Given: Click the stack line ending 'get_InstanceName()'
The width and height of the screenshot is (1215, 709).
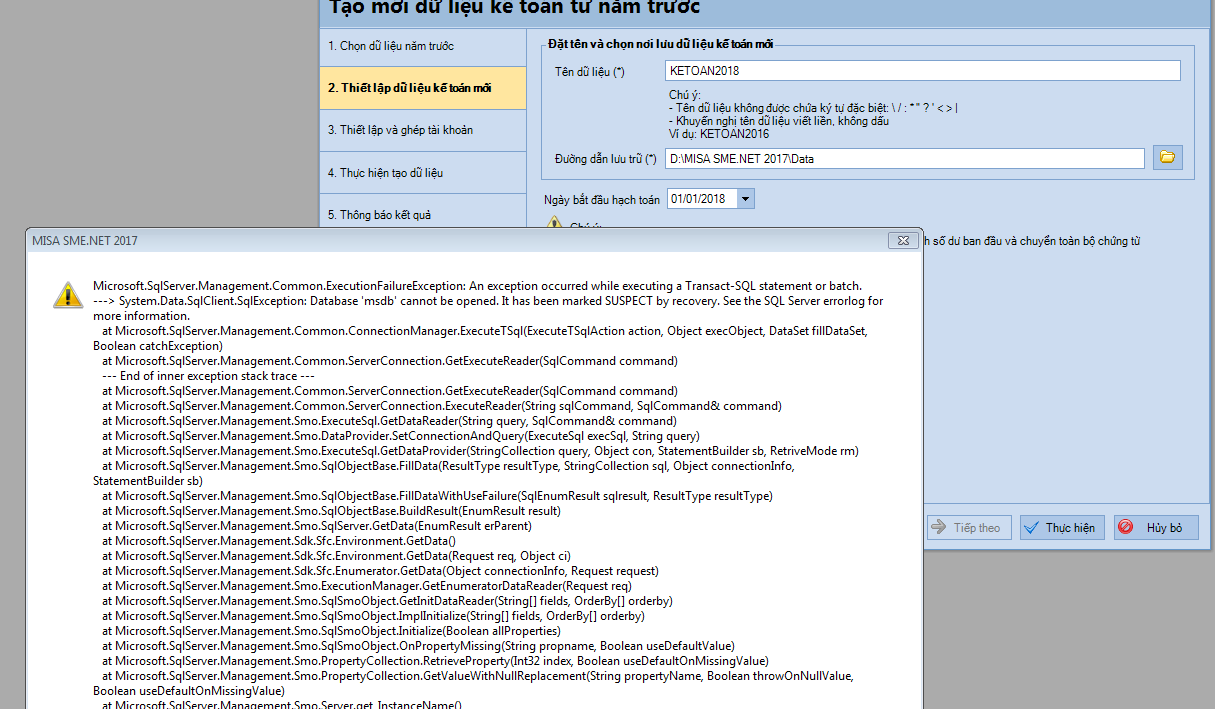Looking at the screenshot, I should [x=282, y=705].
